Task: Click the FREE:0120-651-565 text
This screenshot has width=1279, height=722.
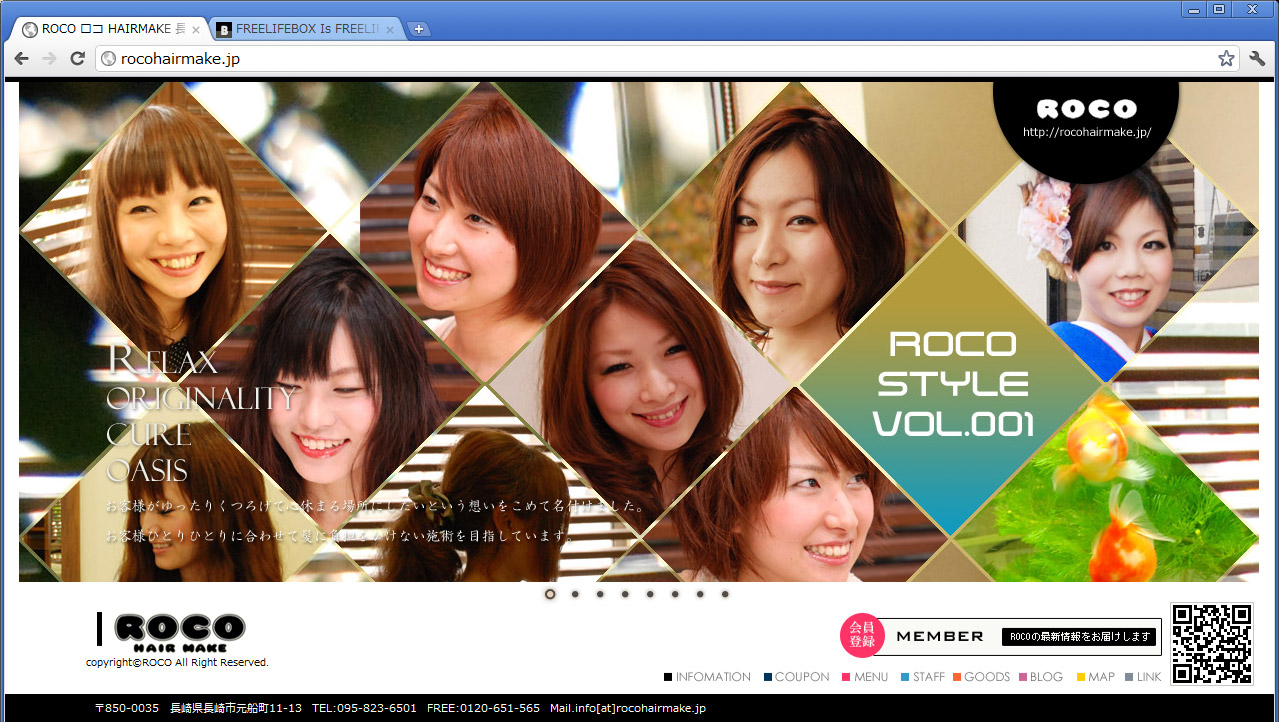Action: coord(483,708)
